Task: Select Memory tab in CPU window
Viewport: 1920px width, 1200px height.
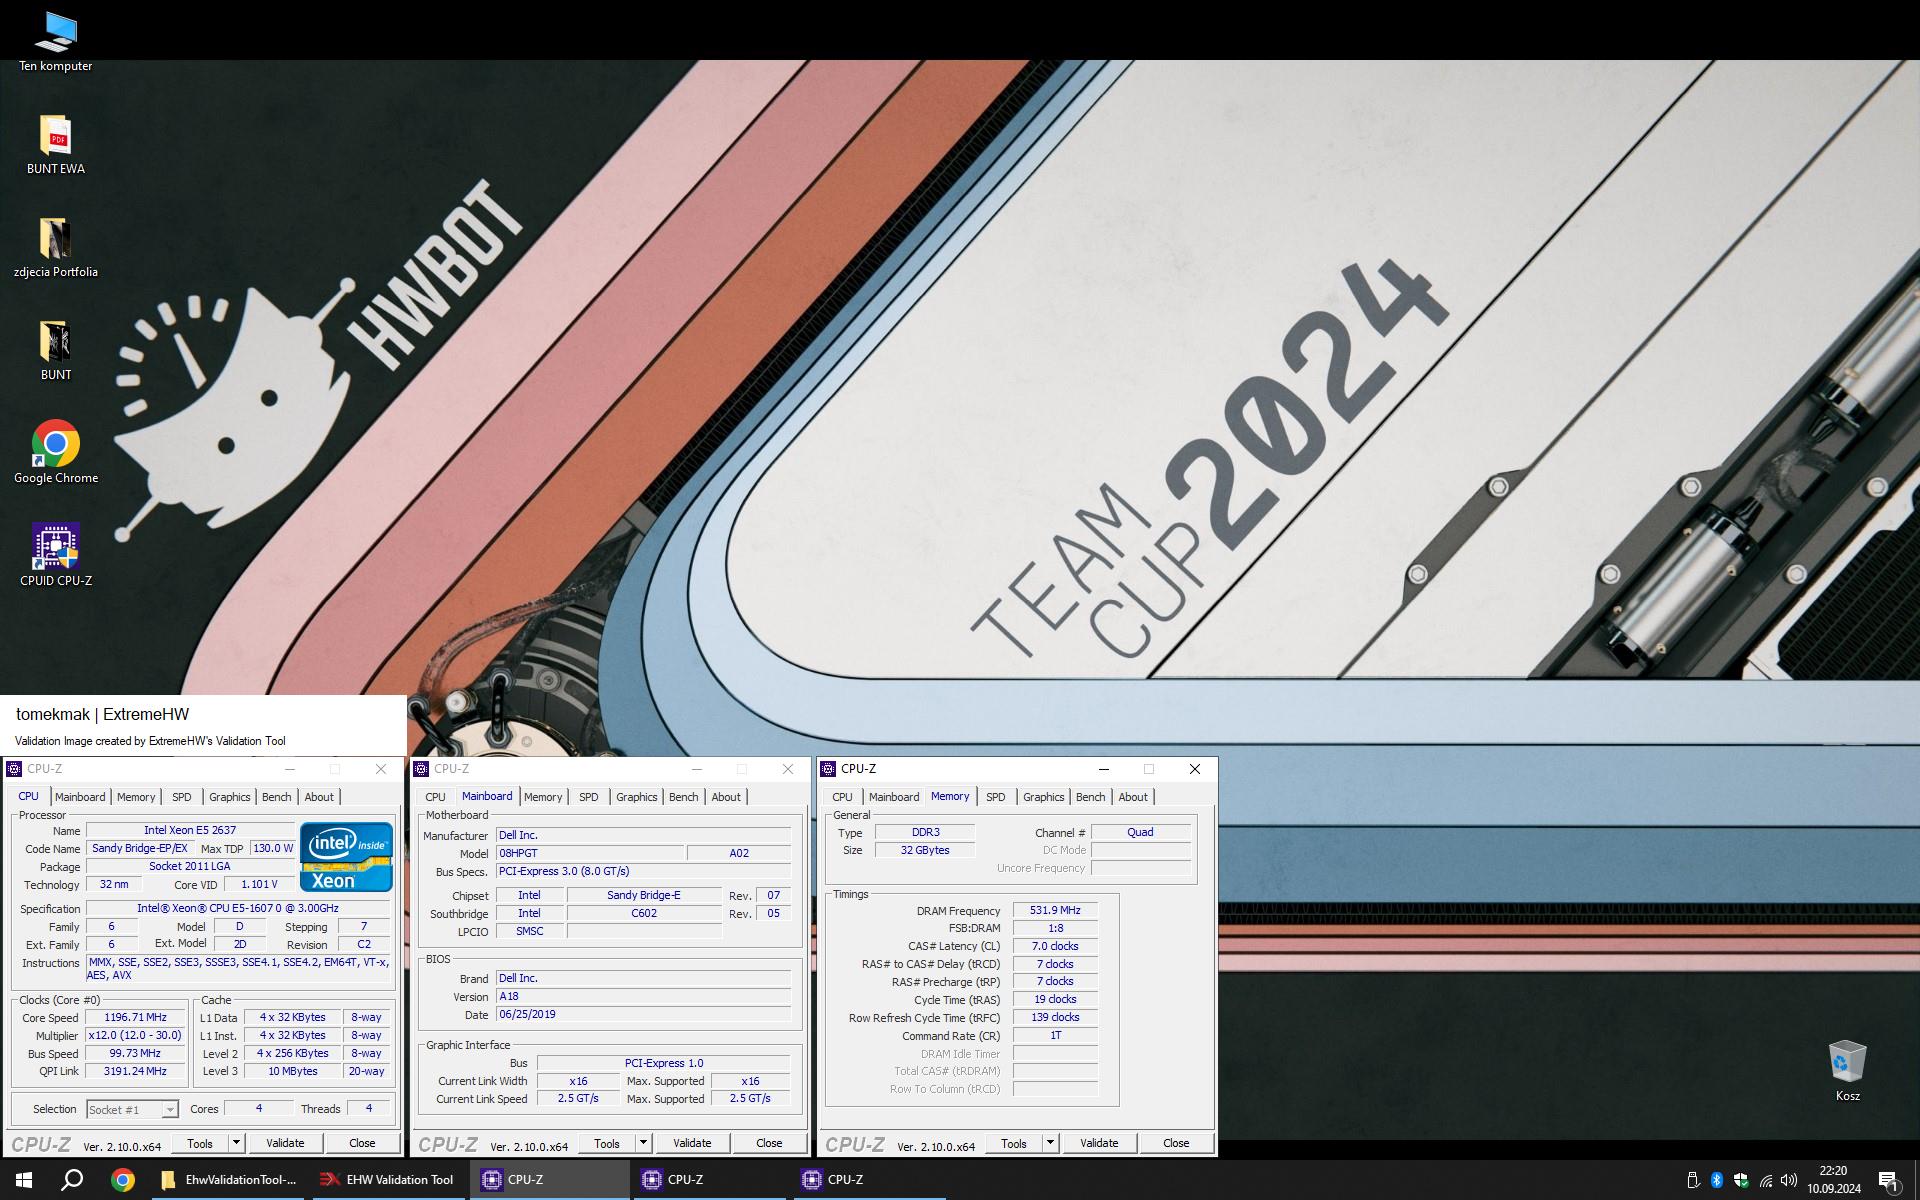Action: coord(136,797)
